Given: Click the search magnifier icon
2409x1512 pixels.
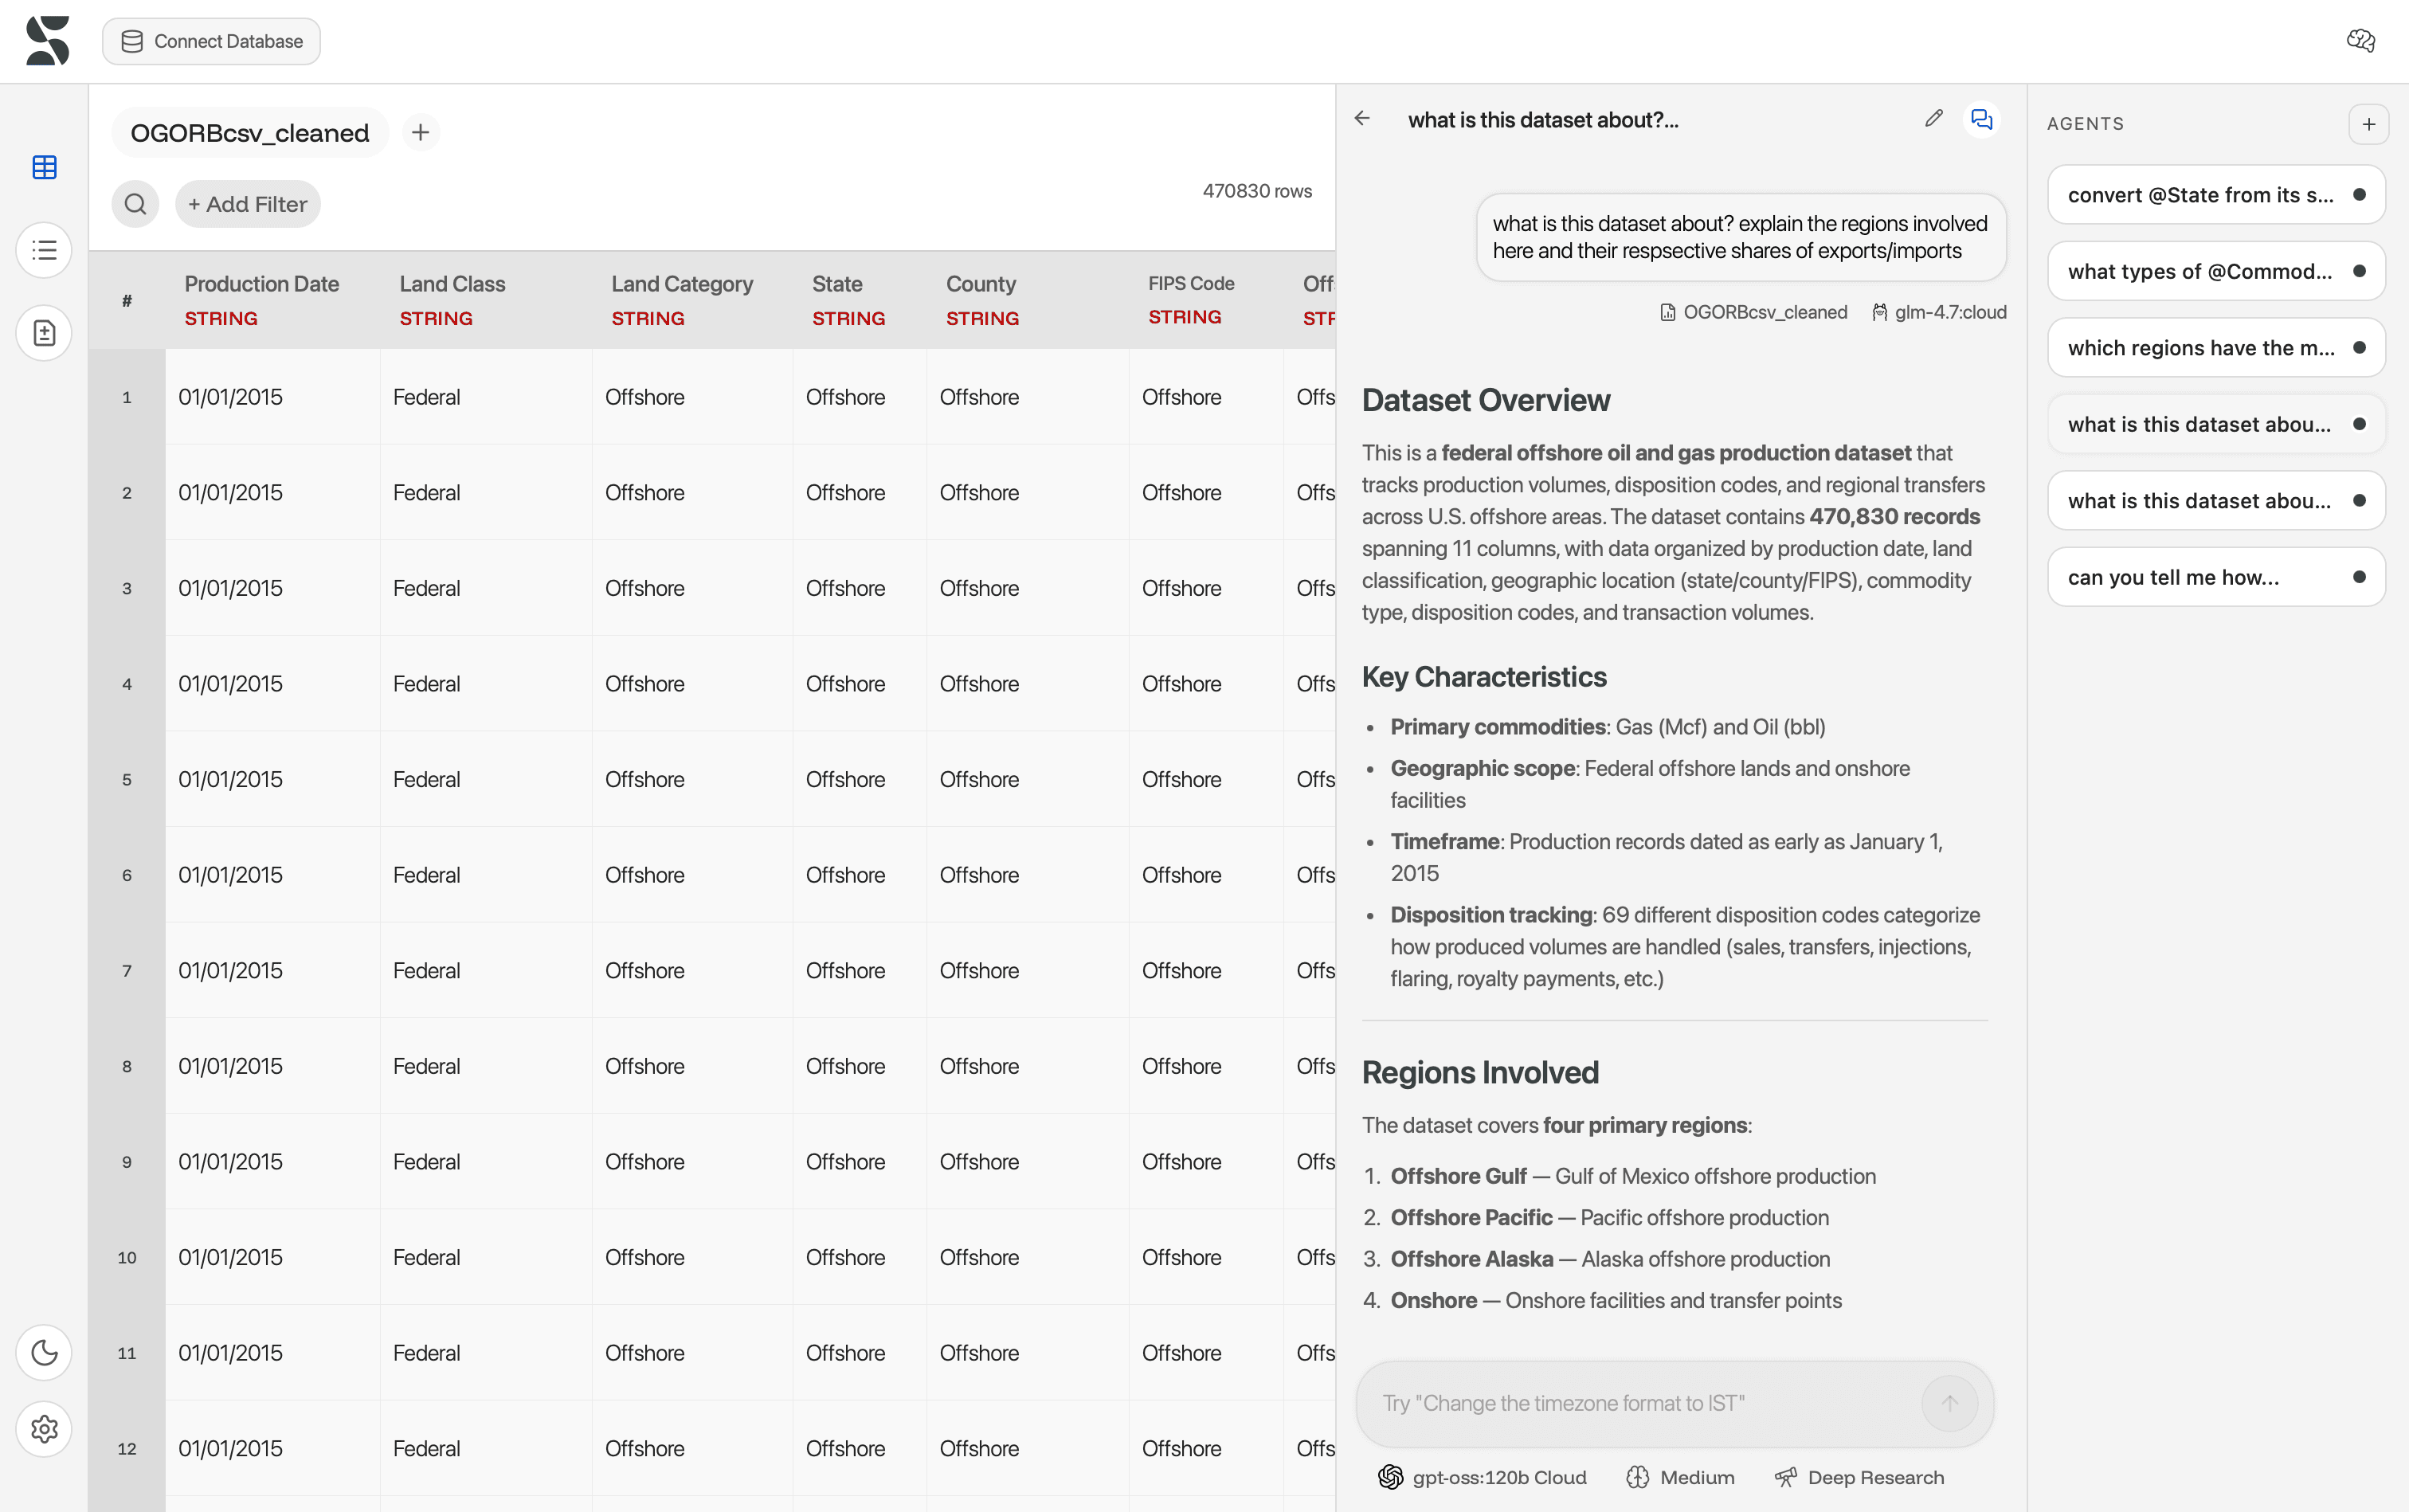Looking at the screenshot, I should point(135,204).
